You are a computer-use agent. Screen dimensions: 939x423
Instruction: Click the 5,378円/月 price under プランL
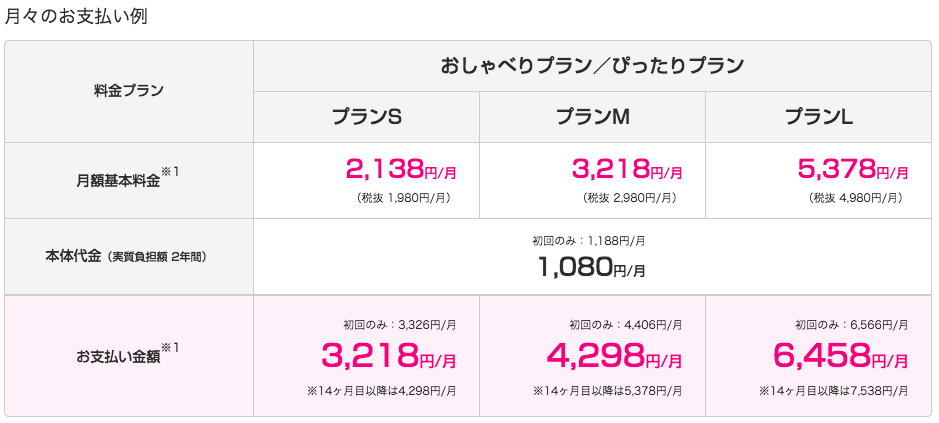tap(853, 169)
